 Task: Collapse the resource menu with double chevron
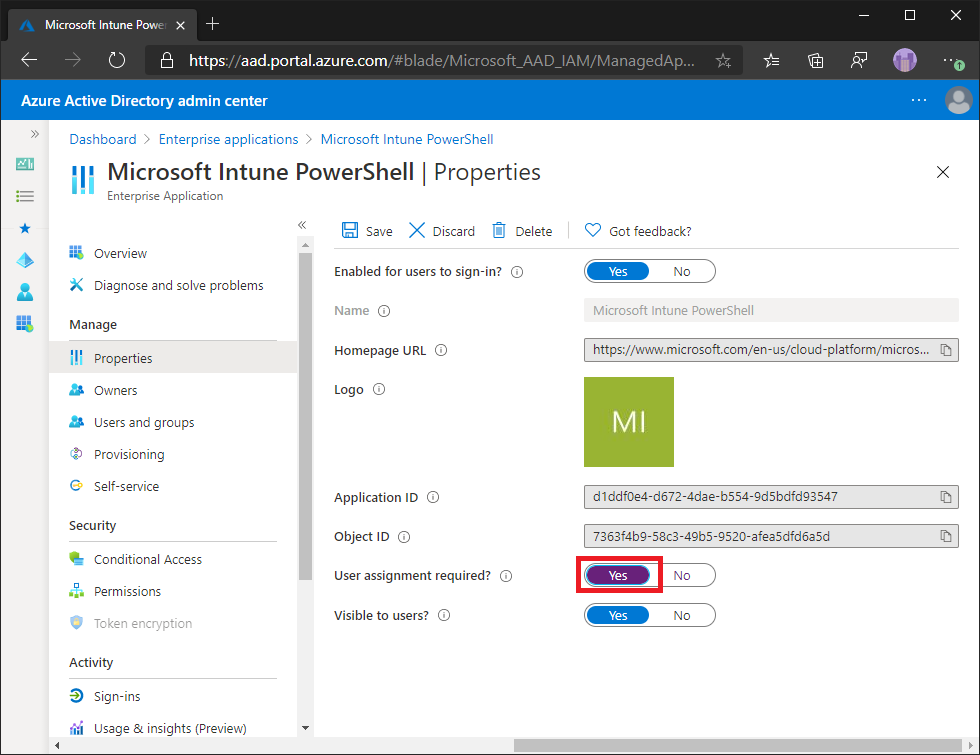click(x=302, y=225)
